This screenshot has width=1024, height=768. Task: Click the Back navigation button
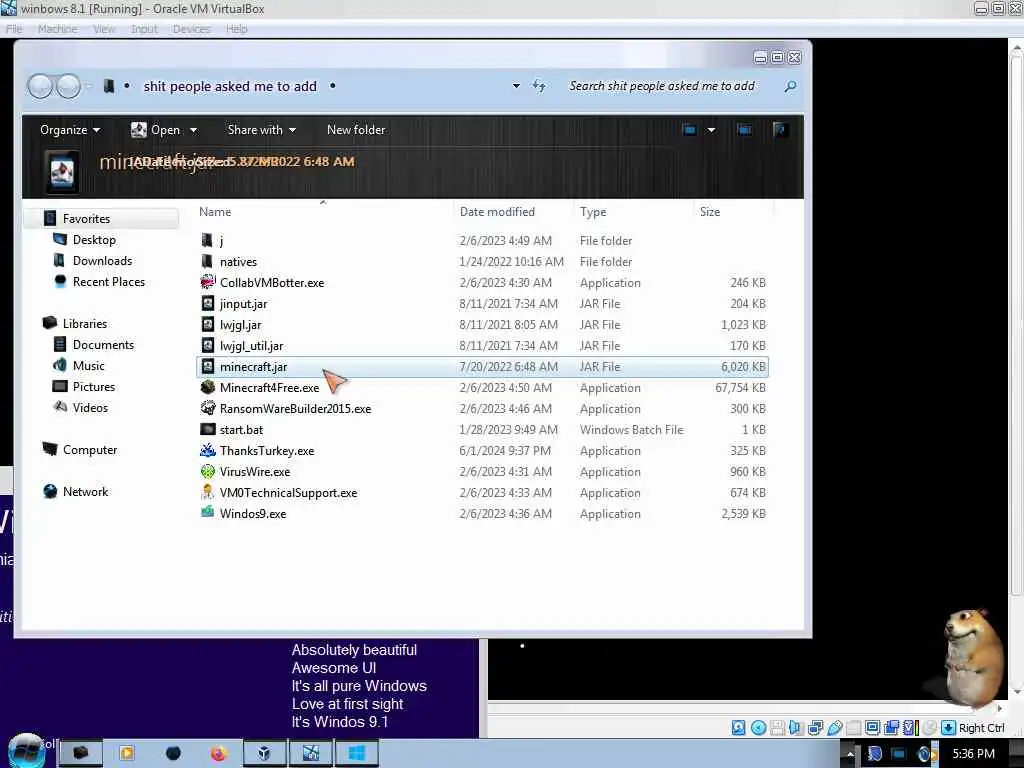(40, 86)
